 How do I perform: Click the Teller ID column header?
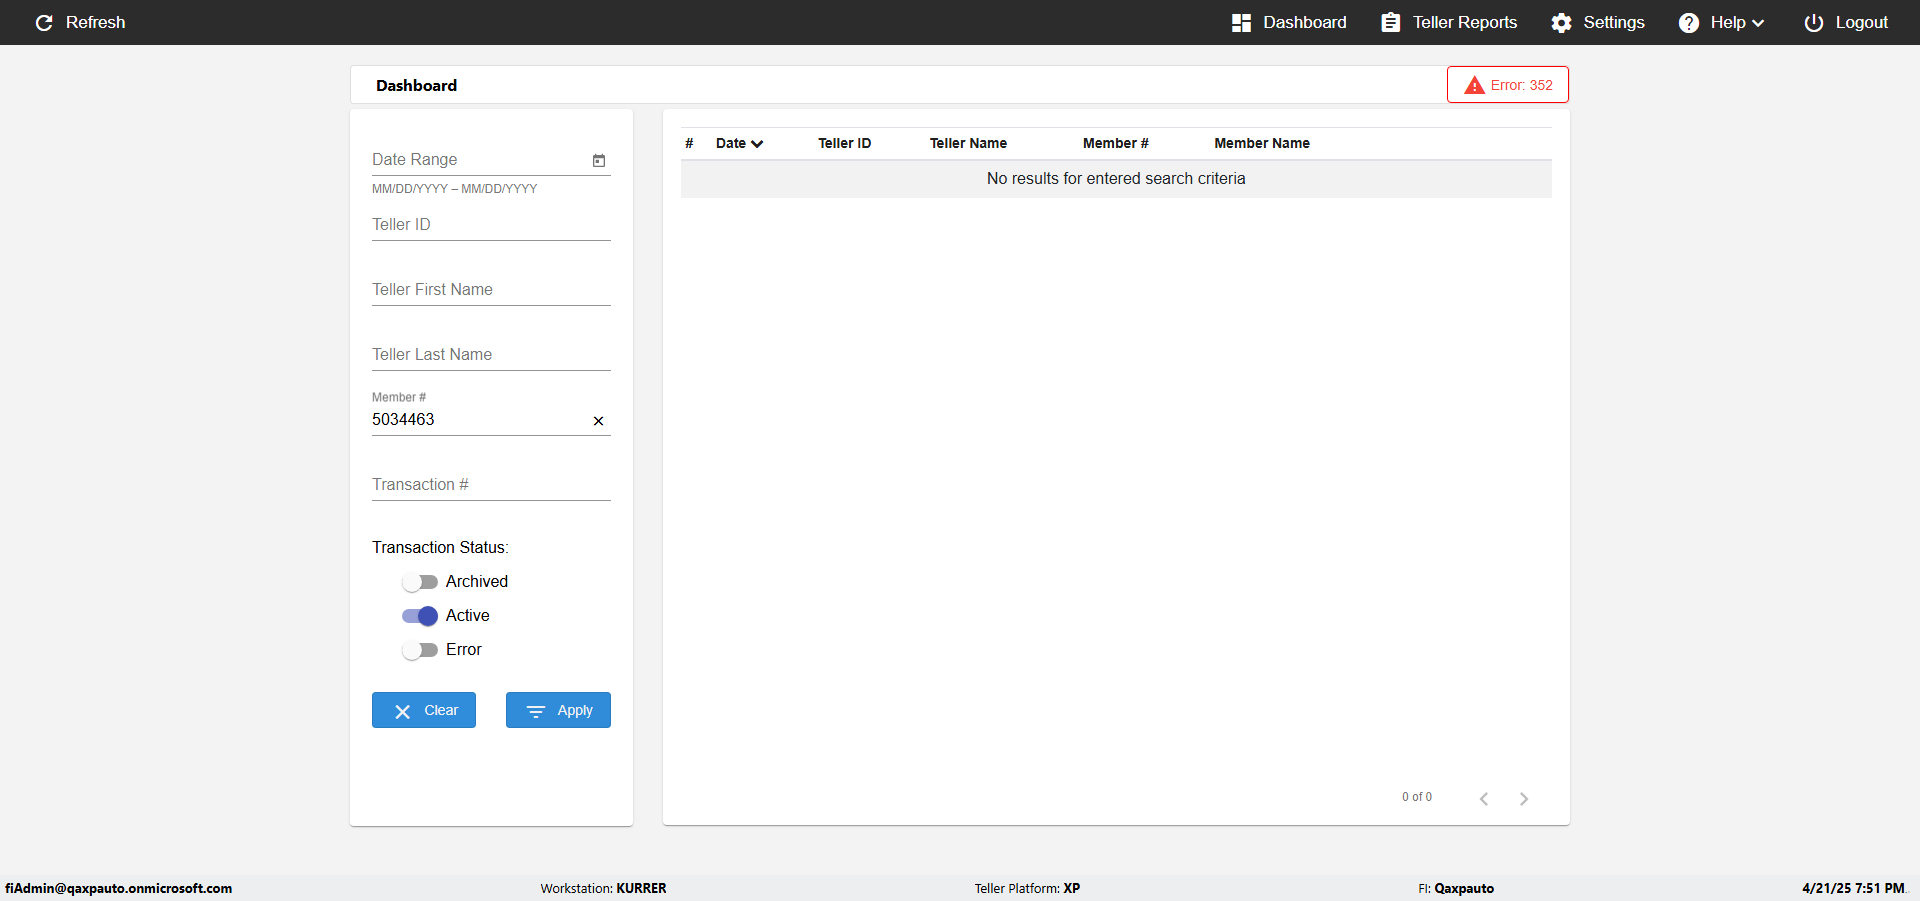[844, 143]
